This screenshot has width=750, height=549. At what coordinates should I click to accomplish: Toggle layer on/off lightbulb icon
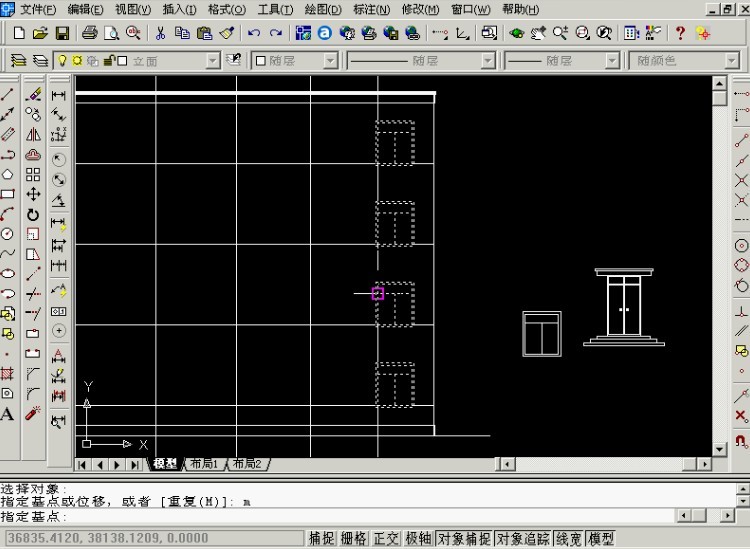click(x=62, y=61)
